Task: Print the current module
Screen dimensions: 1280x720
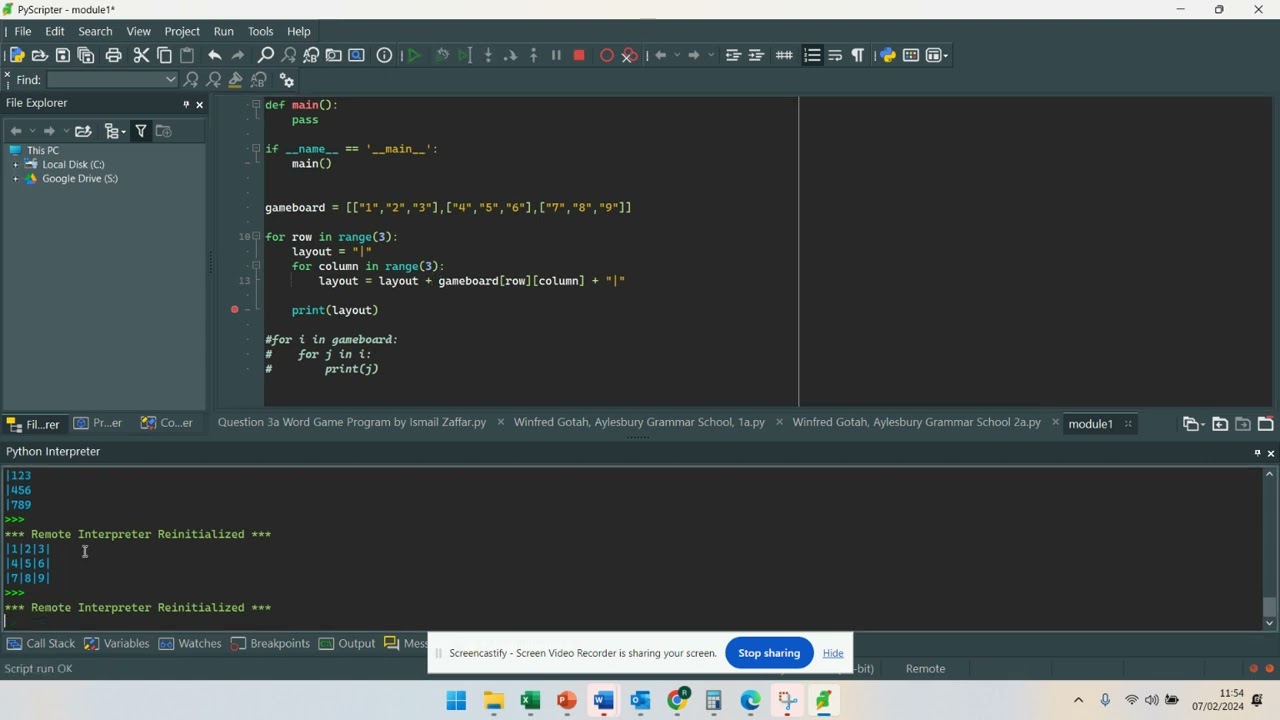Action: (114, 56)
